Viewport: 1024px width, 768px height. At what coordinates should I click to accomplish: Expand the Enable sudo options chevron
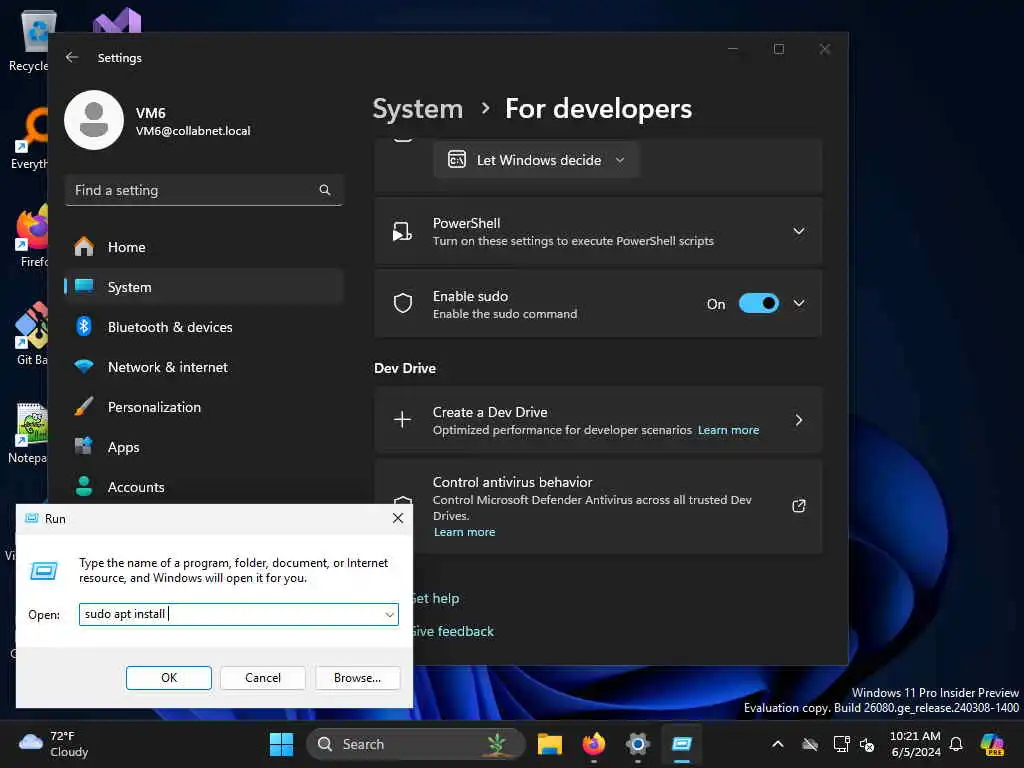point(799,303)
